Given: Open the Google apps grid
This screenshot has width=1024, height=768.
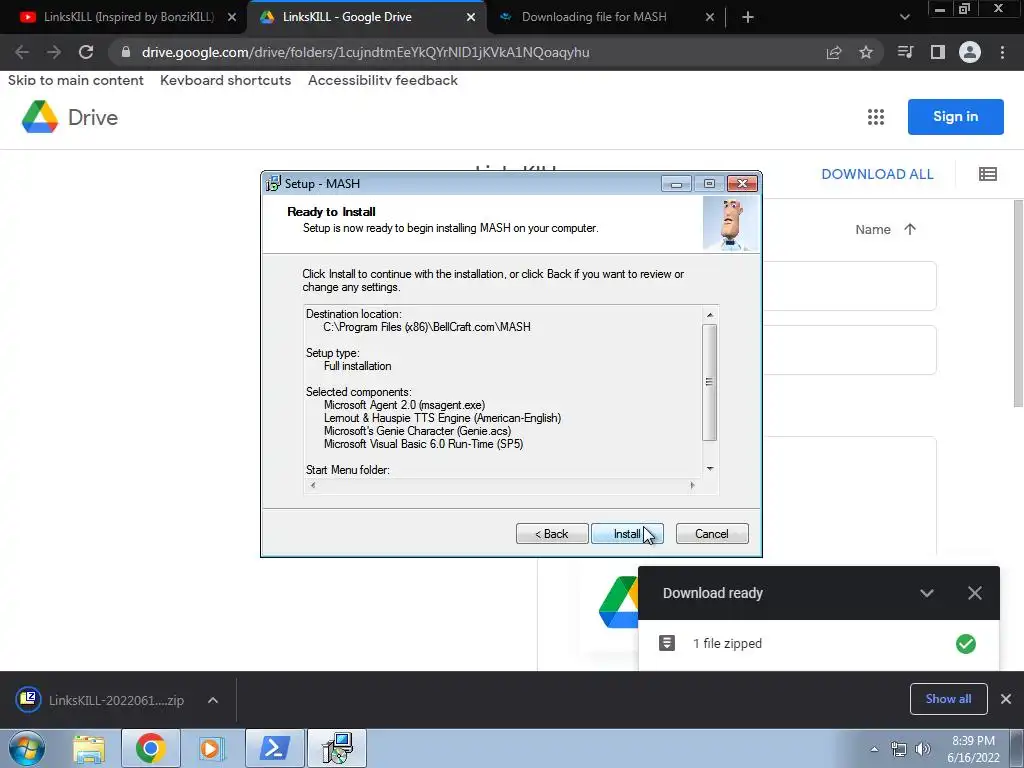Looking at the screenshot, I should 876,117.
